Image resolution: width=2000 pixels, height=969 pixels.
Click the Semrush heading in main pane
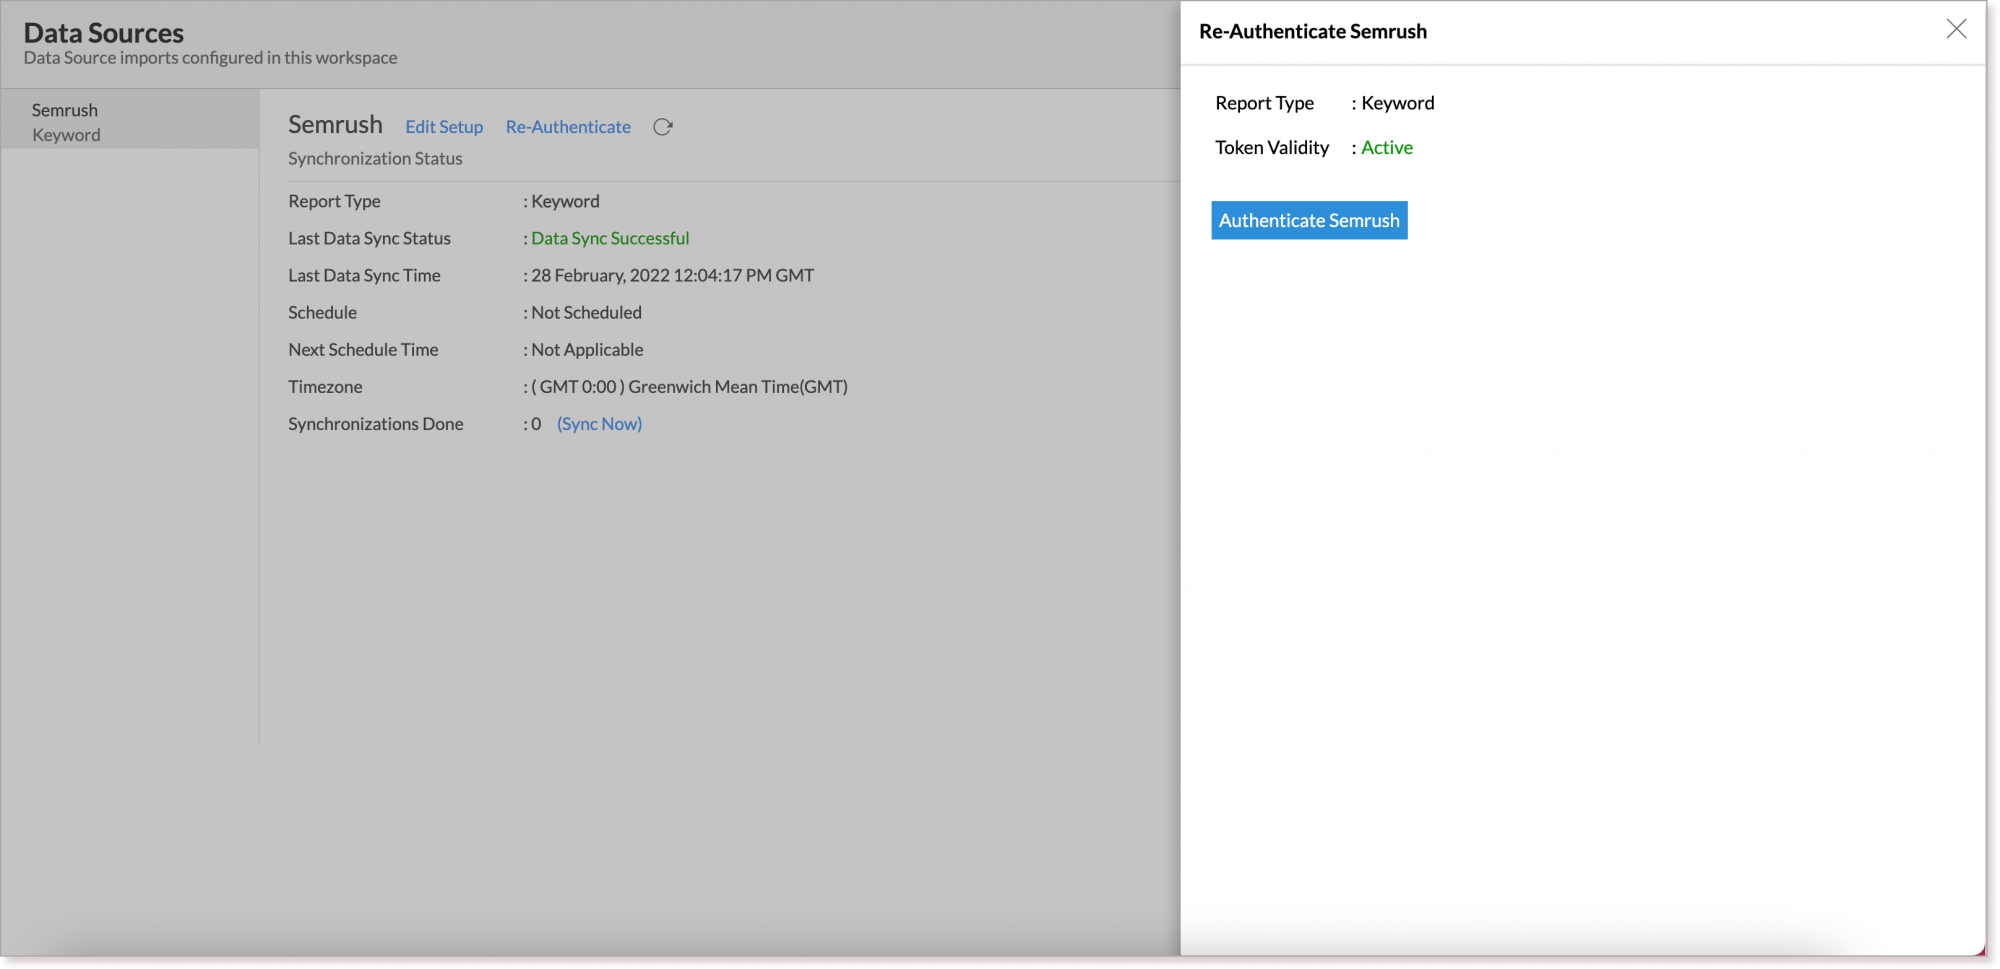pyautogui.click(x=335, y=125)
